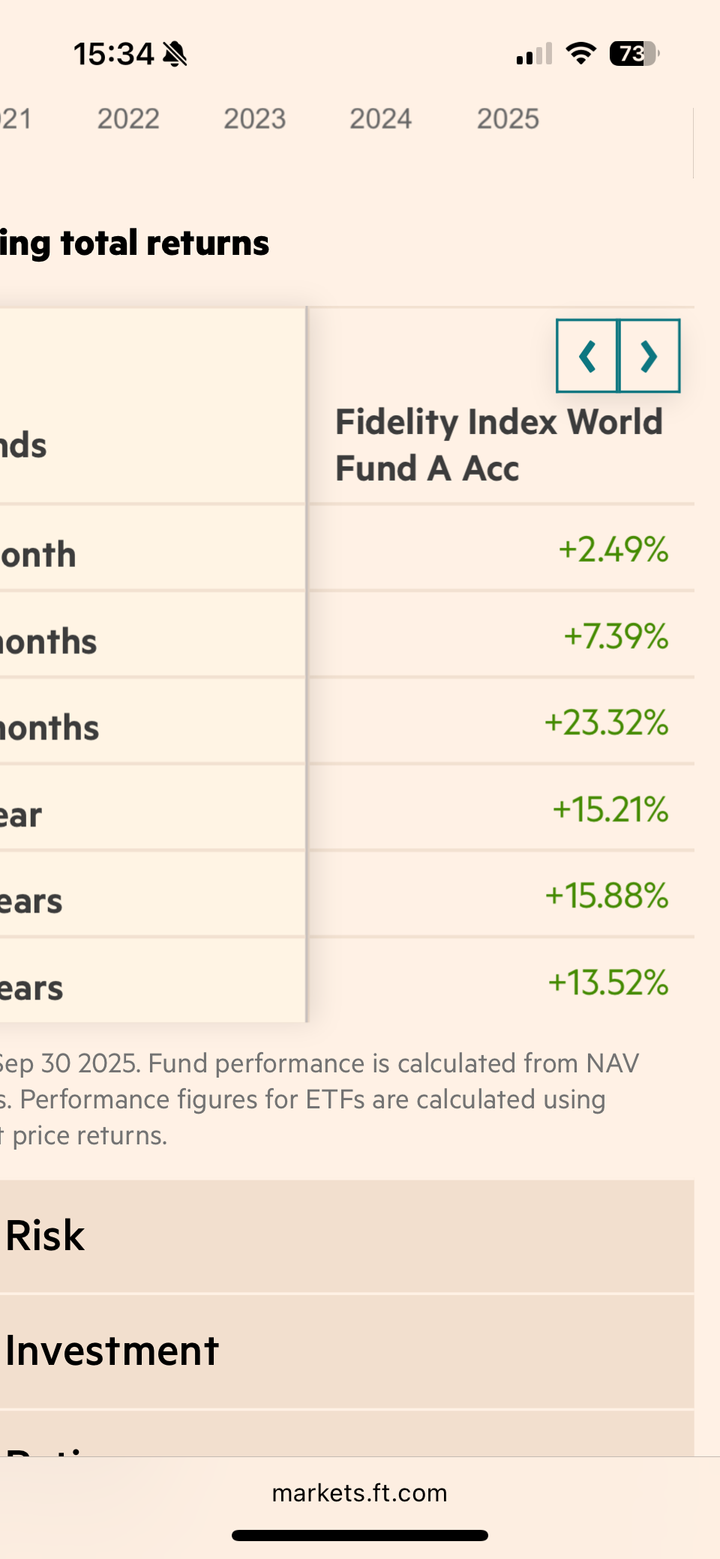Tap the silent mode bell icon
Image resolution: width=720 pixels, height=1559 pixels.
175,54
